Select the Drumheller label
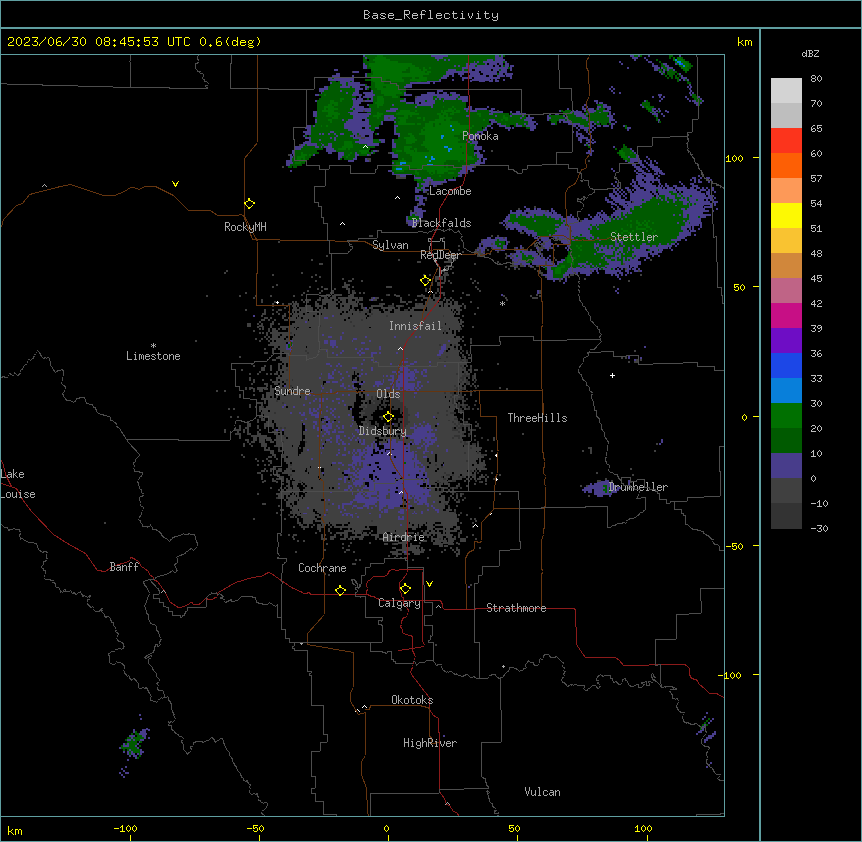Image resolution: width=862 pixels, height=842 pixels. pos(638,487)
